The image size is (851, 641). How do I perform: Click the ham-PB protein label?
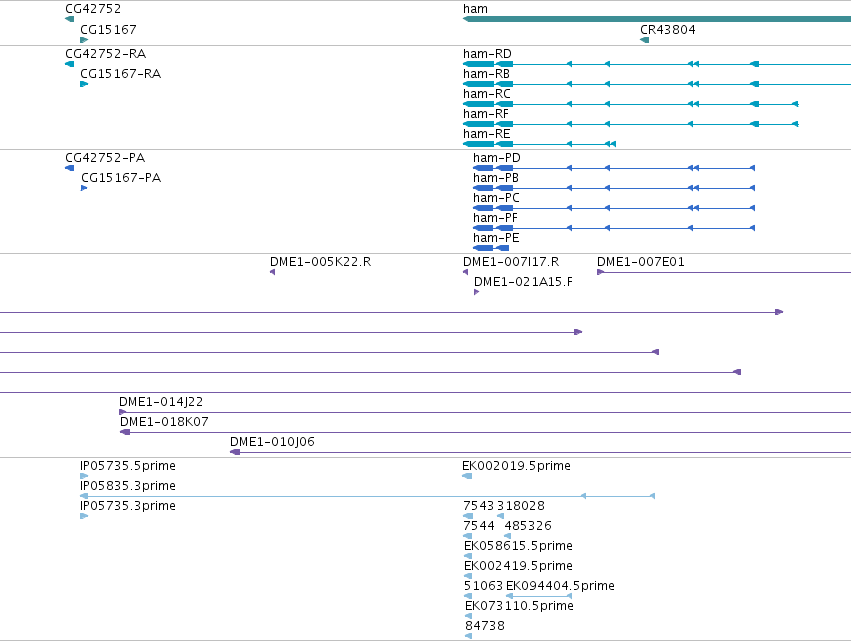[x=496, y=178]
